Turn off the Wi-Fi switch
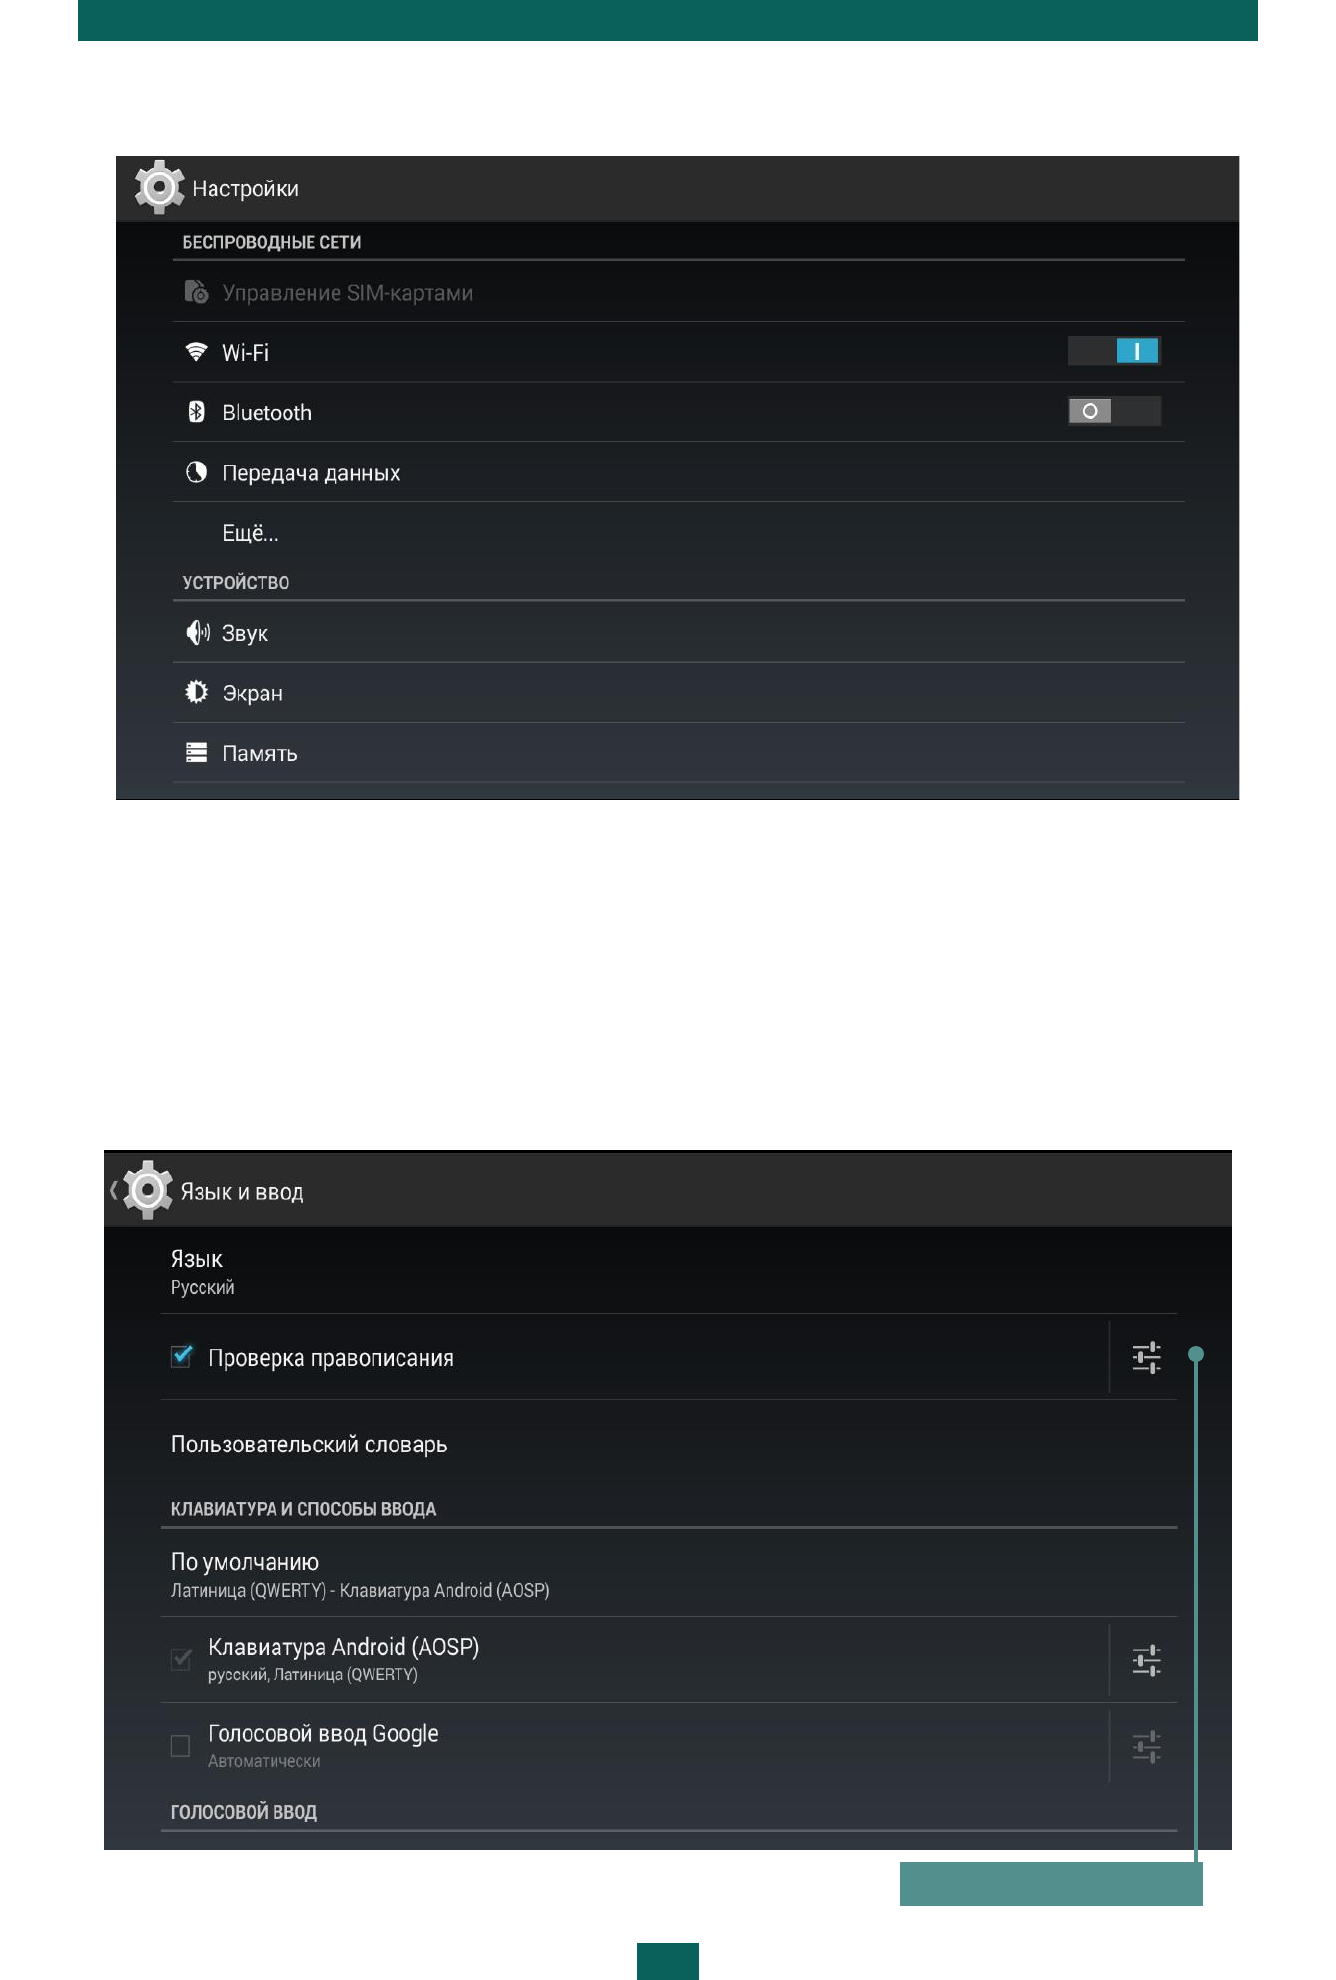This screenshot has height=1980, width=1336. pos(1114,351)
